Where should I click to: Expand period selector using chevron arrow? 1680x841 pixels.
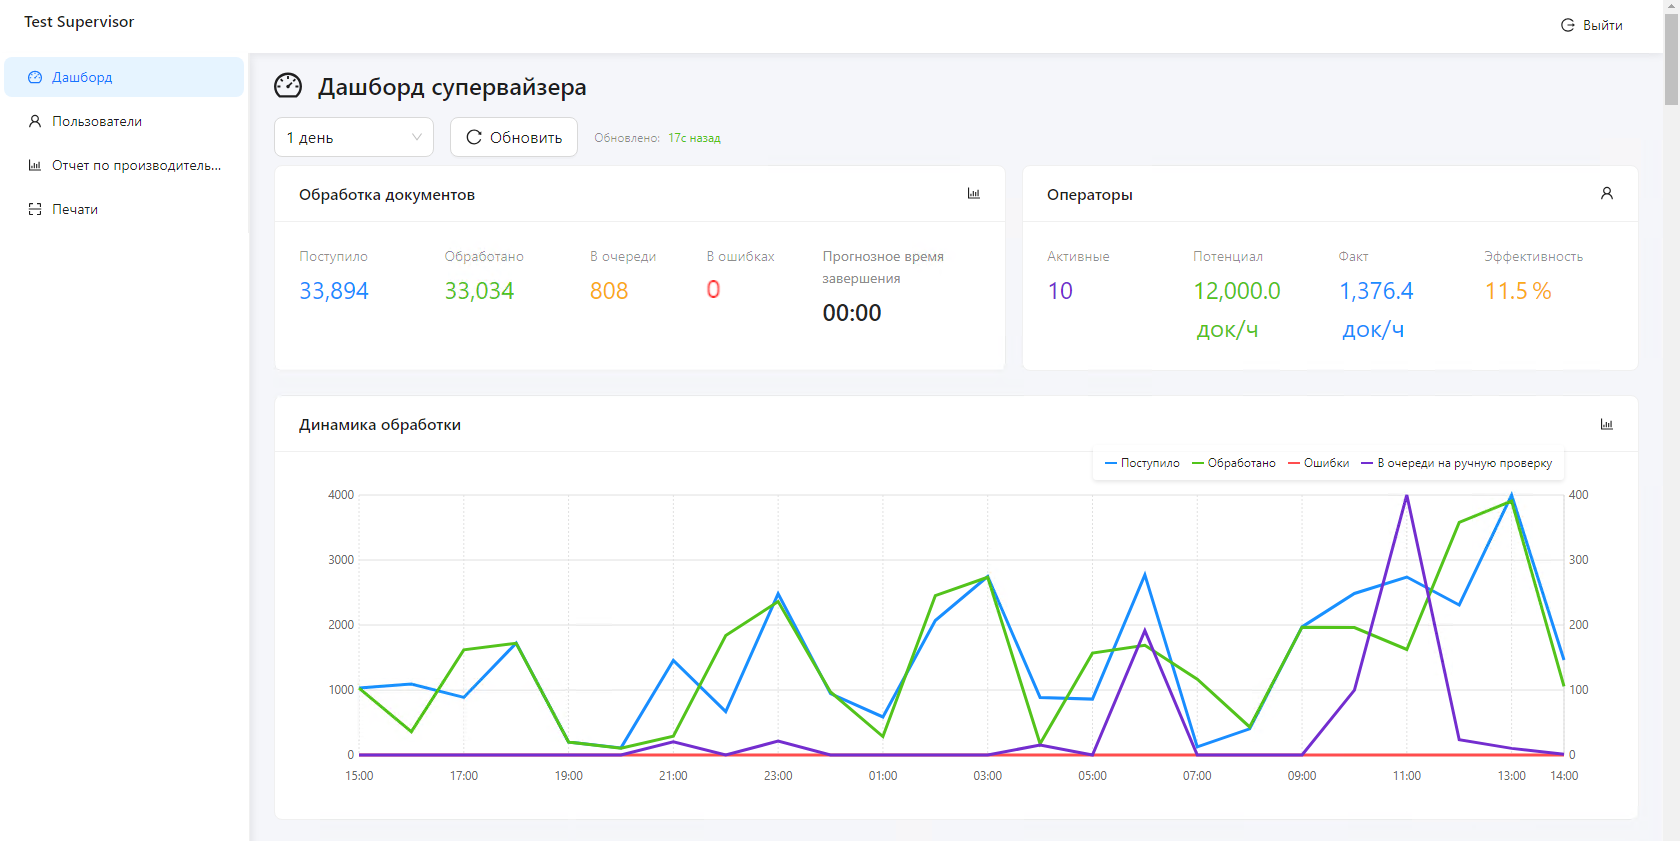tap(417, 137)
